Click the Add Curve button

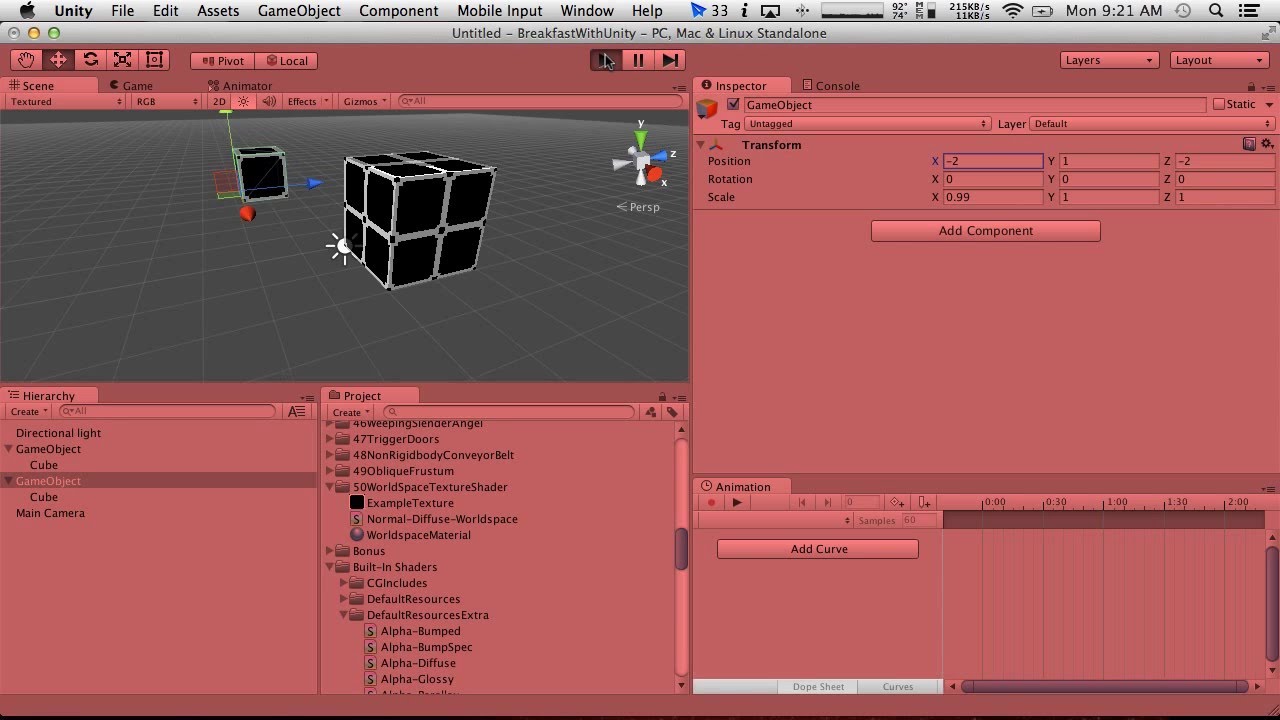pos(817,548)
